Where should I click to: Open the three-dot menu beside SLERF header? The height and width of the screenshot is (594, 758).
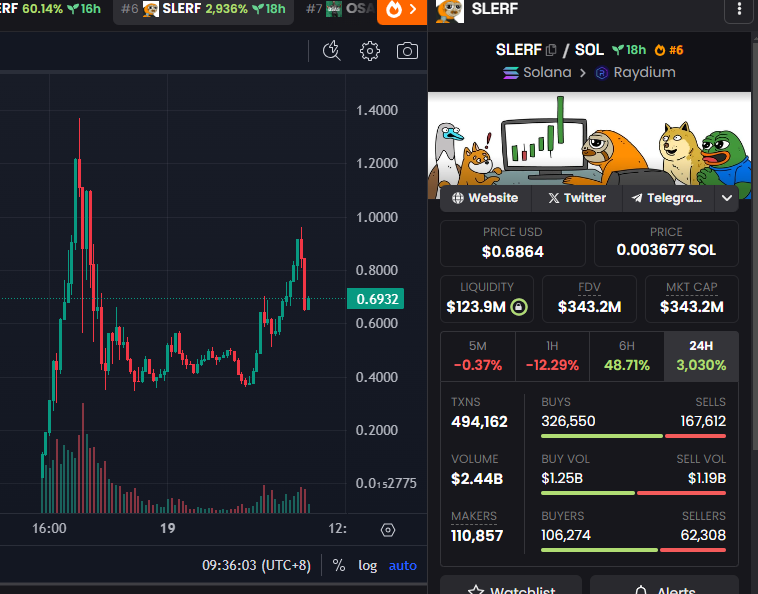coord(739,9)
